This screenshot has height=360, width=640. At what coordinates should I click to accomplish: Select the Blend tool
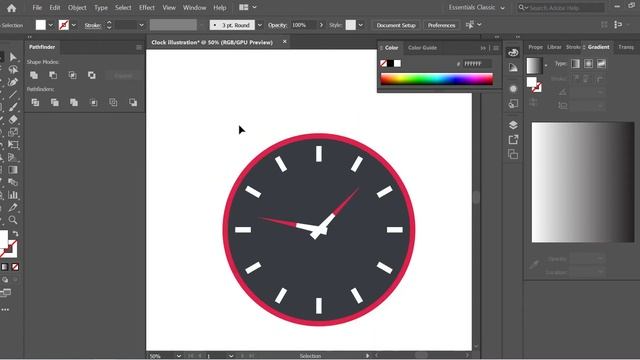pyautogui.click(x=13, y=182)
